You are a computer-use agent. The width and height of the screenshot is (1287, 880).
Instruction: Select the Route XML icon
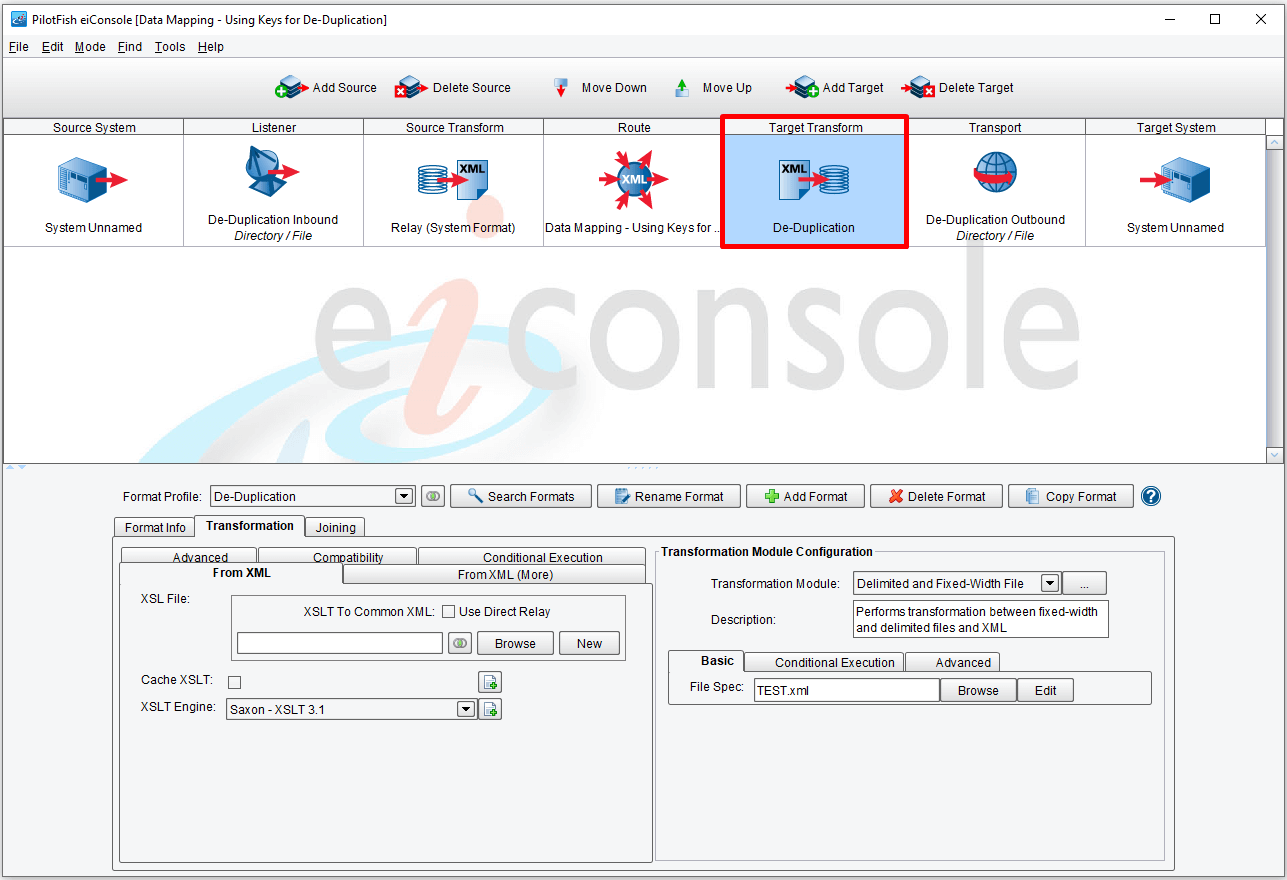pos(633,179)
